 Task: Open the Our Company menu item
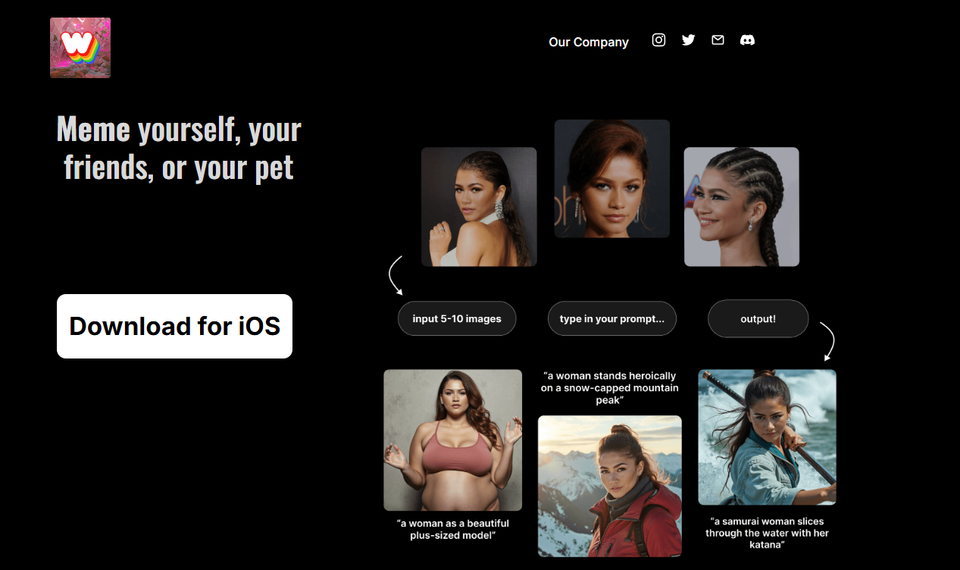tap(588, 42)
